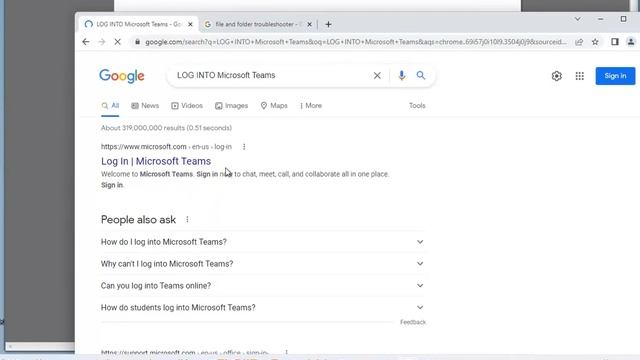Open Google quick settings gear
This screenshot has height=360, width=640.
click(x=556, y=76)
